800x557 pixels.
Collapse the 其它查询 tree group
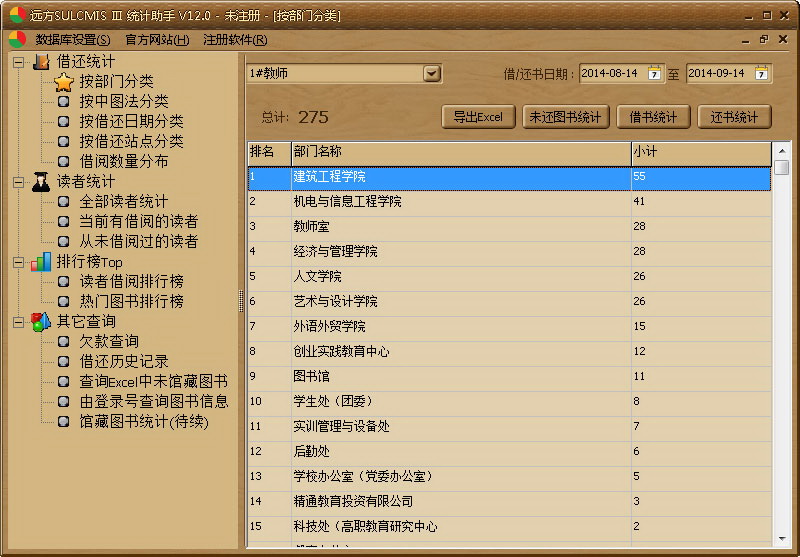coord(18,322)
